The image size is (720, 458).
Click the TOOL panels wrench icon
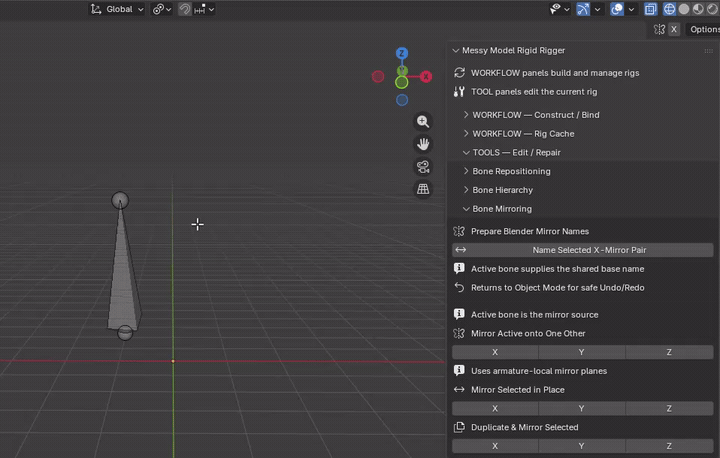point(459,91)
